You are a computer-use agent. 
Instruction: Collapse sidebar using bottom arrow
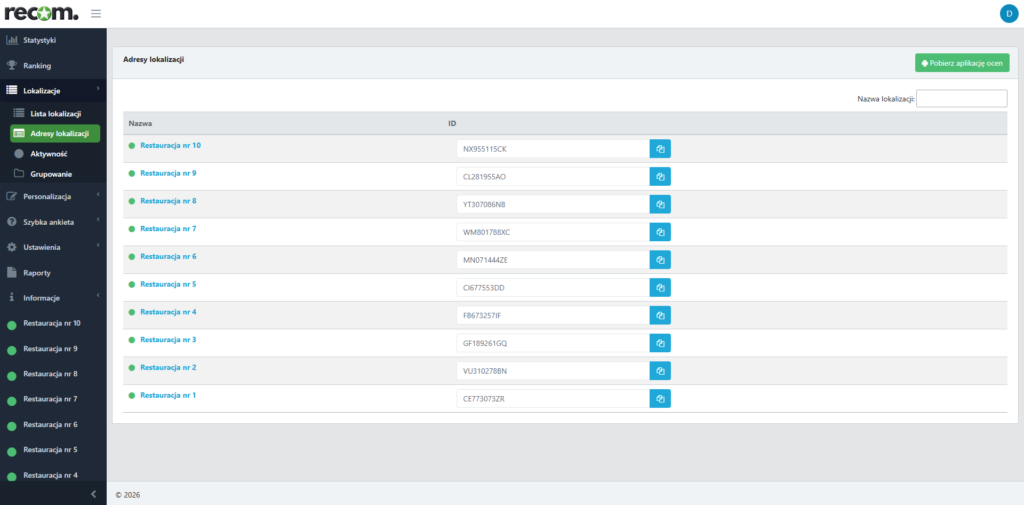click(x=93, y=494)
